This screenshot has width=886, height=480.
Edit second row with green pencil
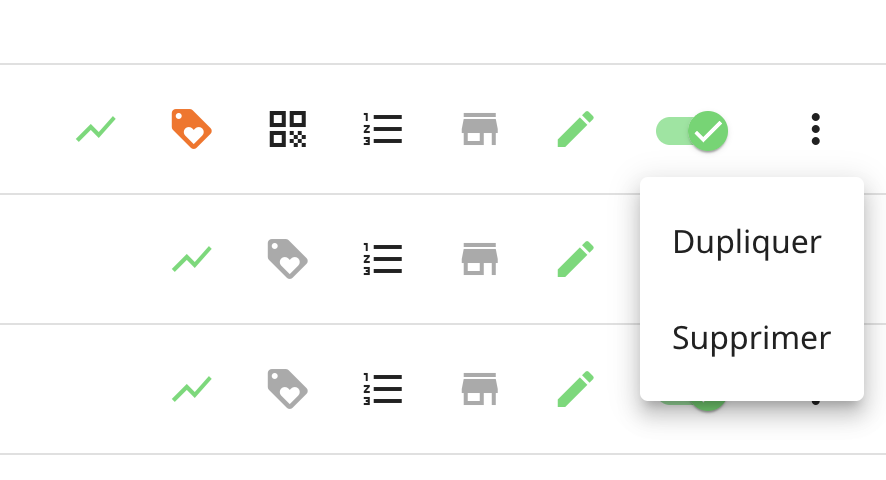576,259
